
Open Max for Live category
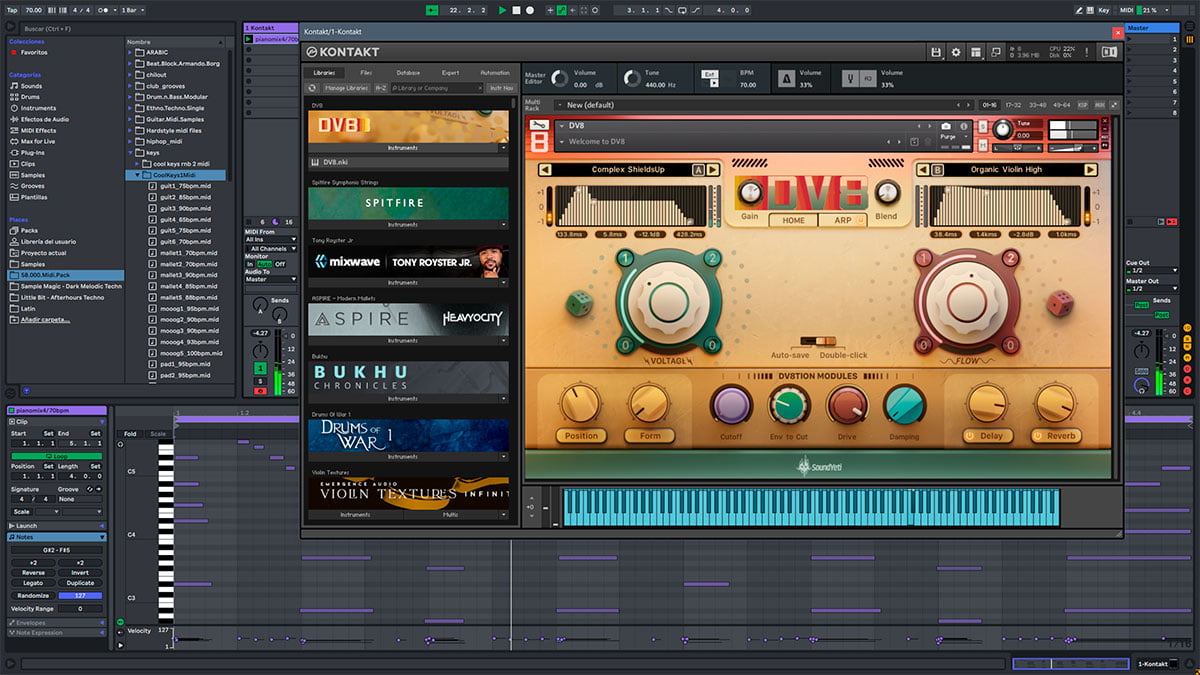coord(40,141)
